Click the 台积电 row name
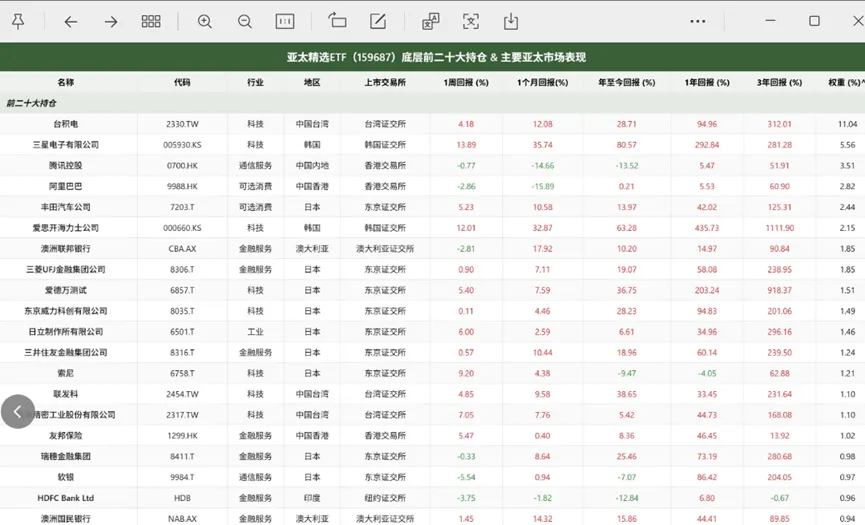Viewport: 865px width, 525px height. pyautogui.click(x=66, y=124)
